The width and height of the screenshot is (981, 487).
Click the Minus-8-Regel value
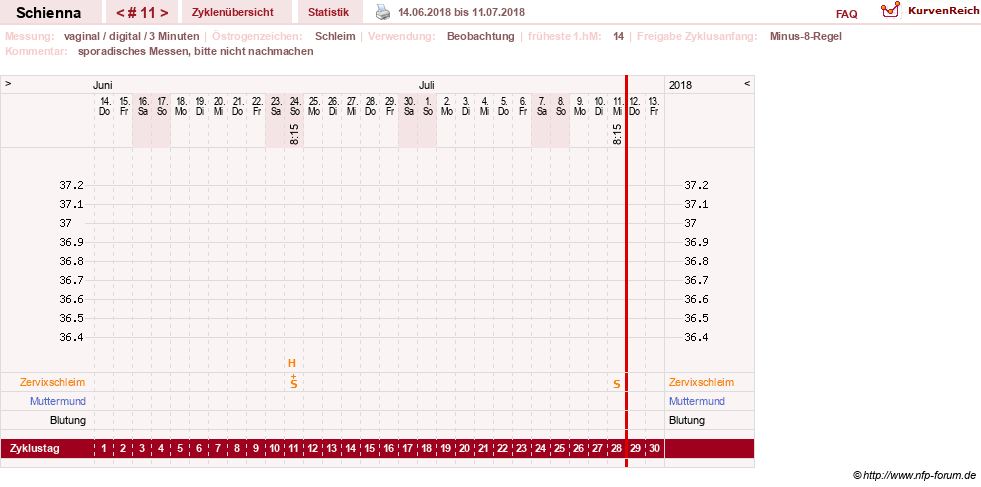click(806, 36)
